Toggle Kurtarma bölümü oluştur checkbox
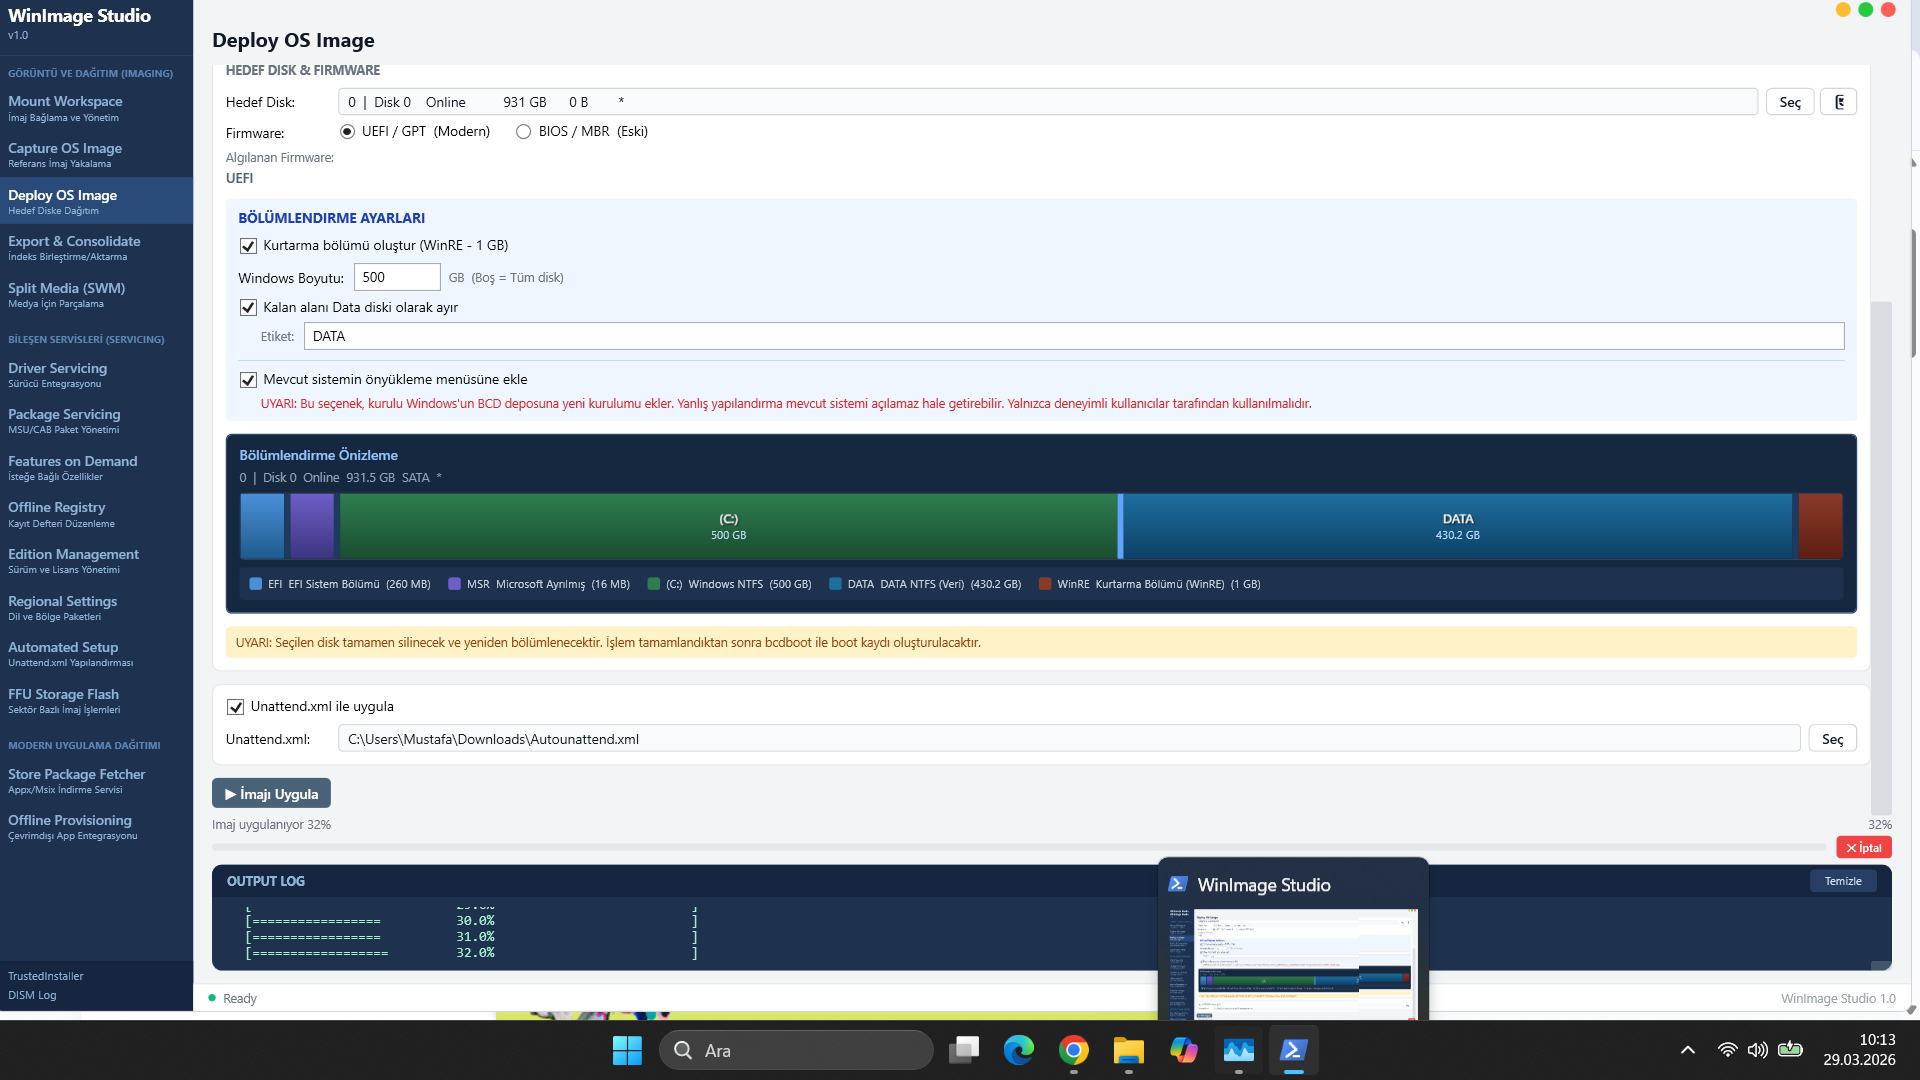The width and height of the screenshot is (1920, 1080). [x=248, y=246]
